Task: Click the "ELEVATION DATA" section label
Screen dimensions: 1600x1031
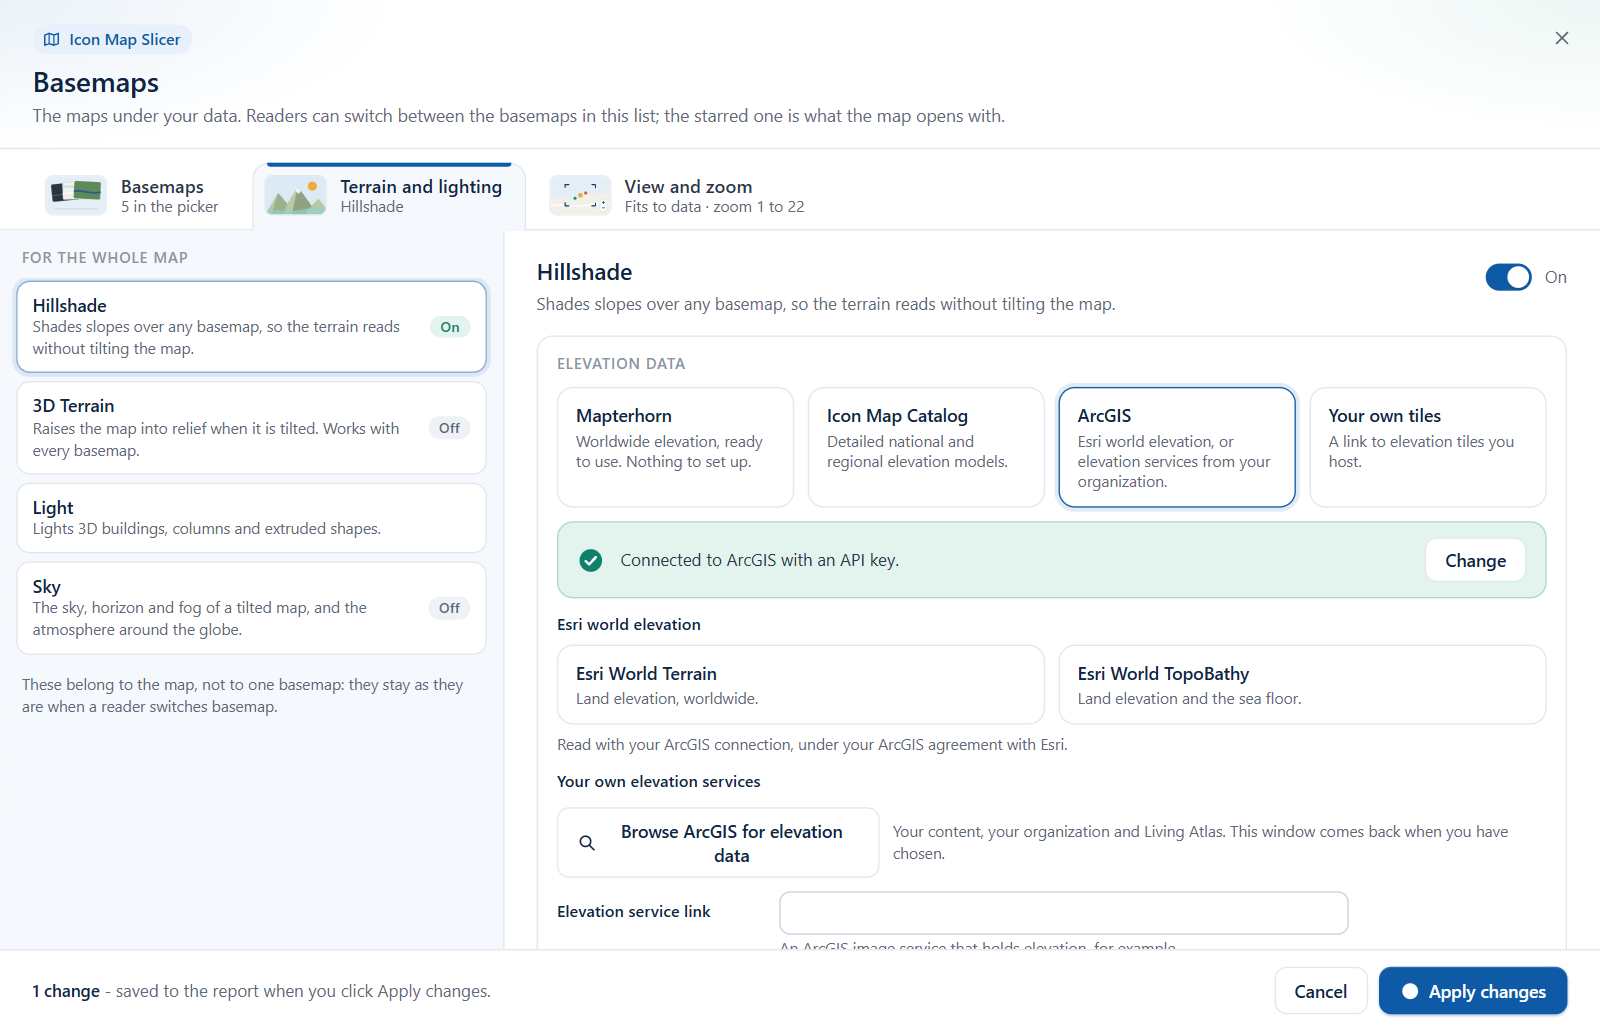Action: pos(621,364)
